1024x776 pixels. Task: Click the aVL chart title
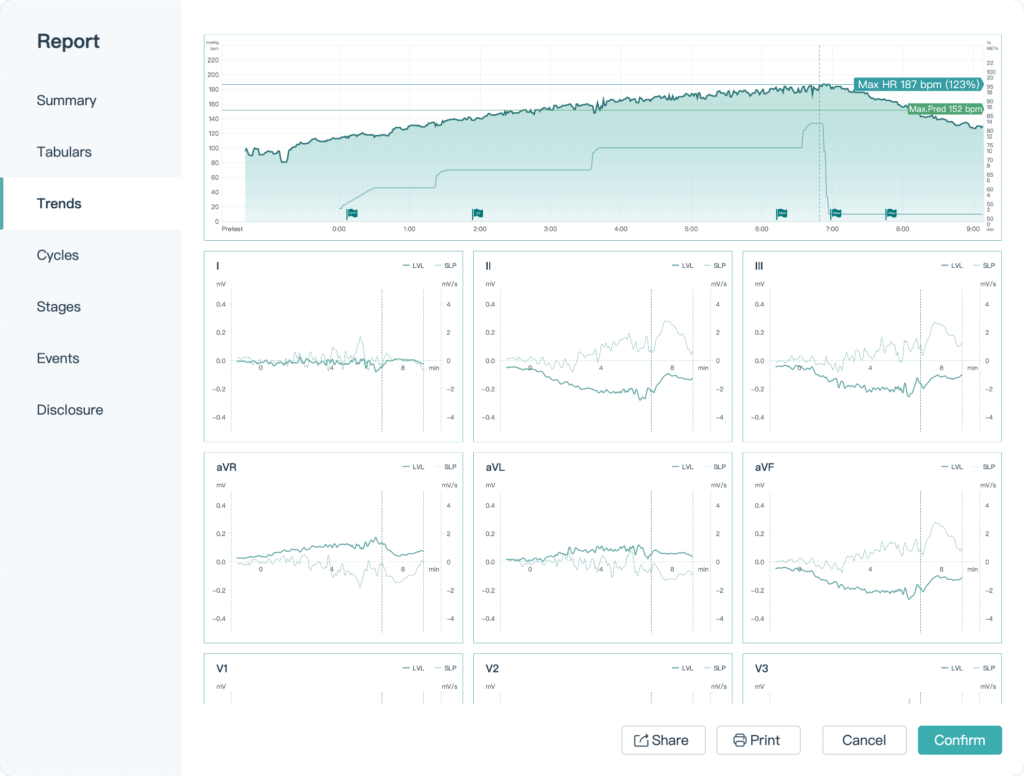click(x=495, y=468)
